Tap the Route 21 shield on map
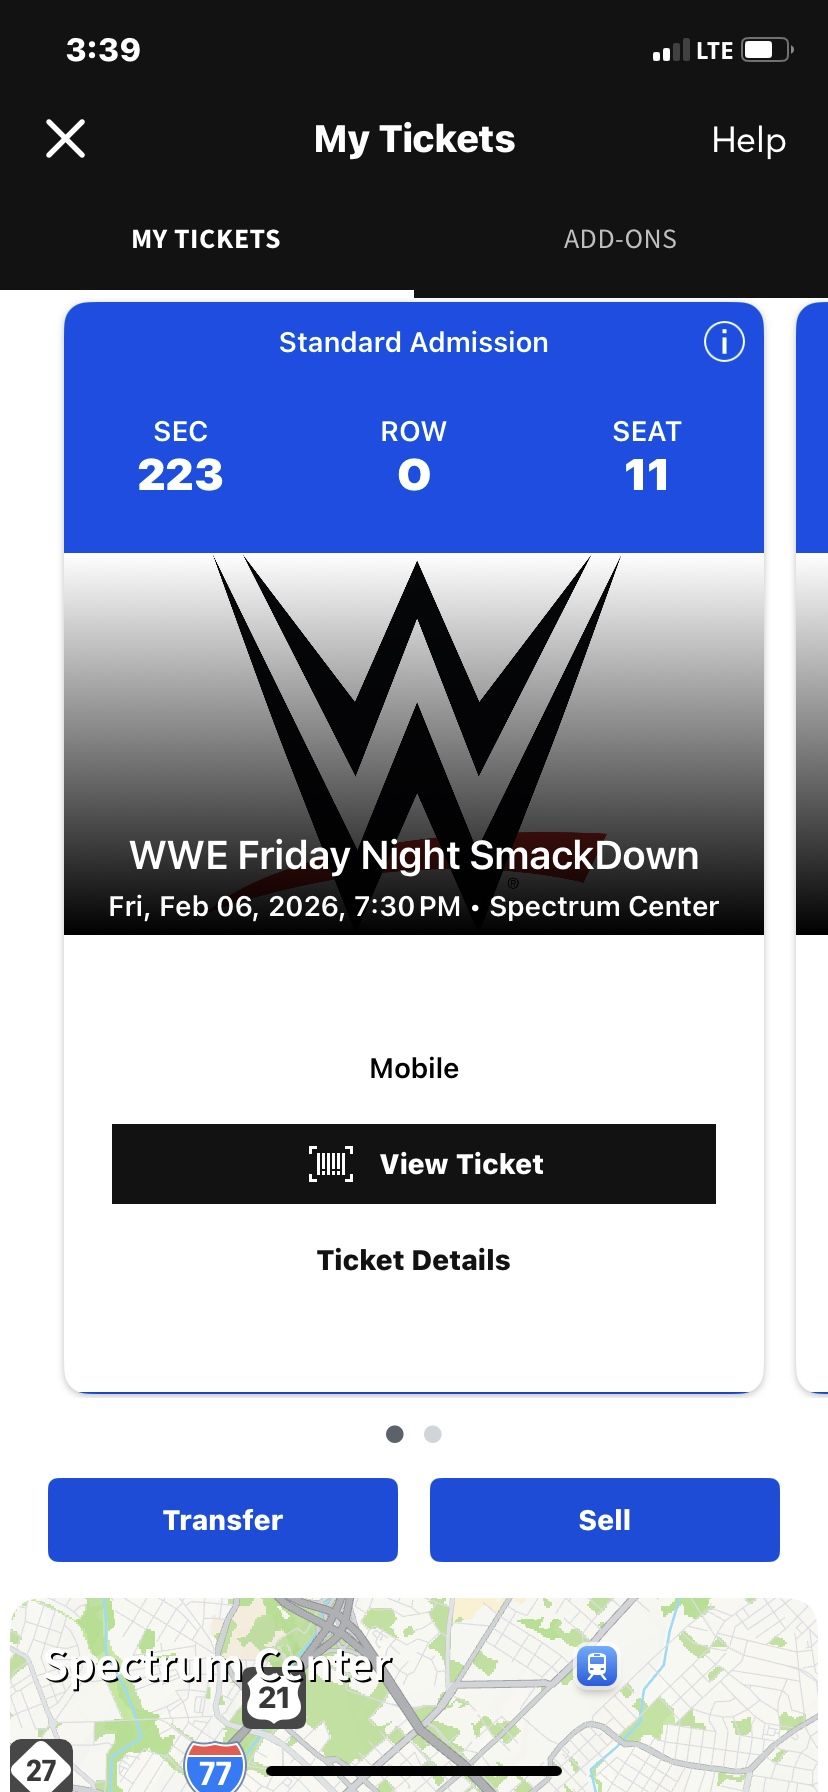This screenshot has height=1792, width=828. (x=274, y=1697)
